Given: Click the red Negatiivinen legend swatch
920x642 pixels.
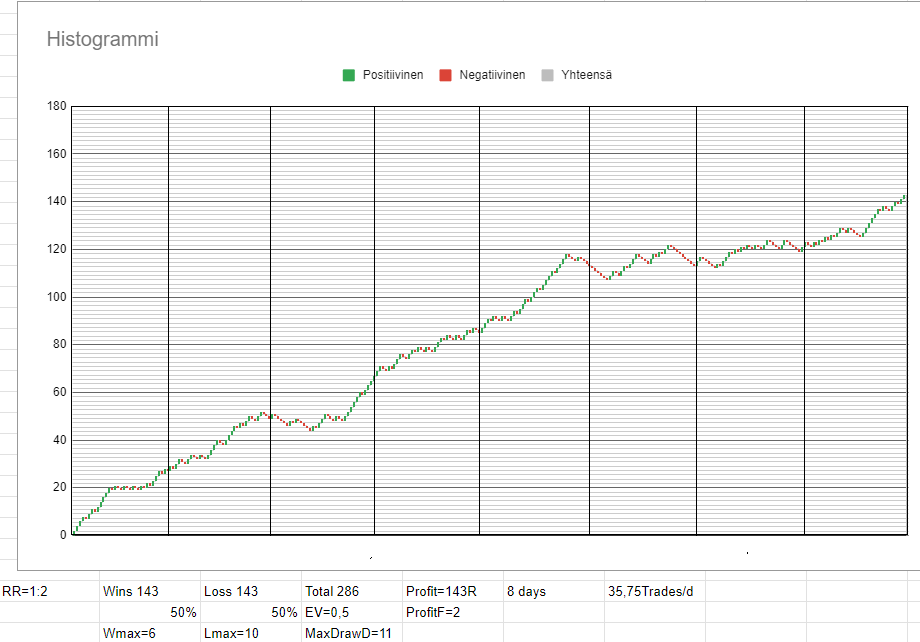Looking at the screenshot, I should [x=446, y=75].
